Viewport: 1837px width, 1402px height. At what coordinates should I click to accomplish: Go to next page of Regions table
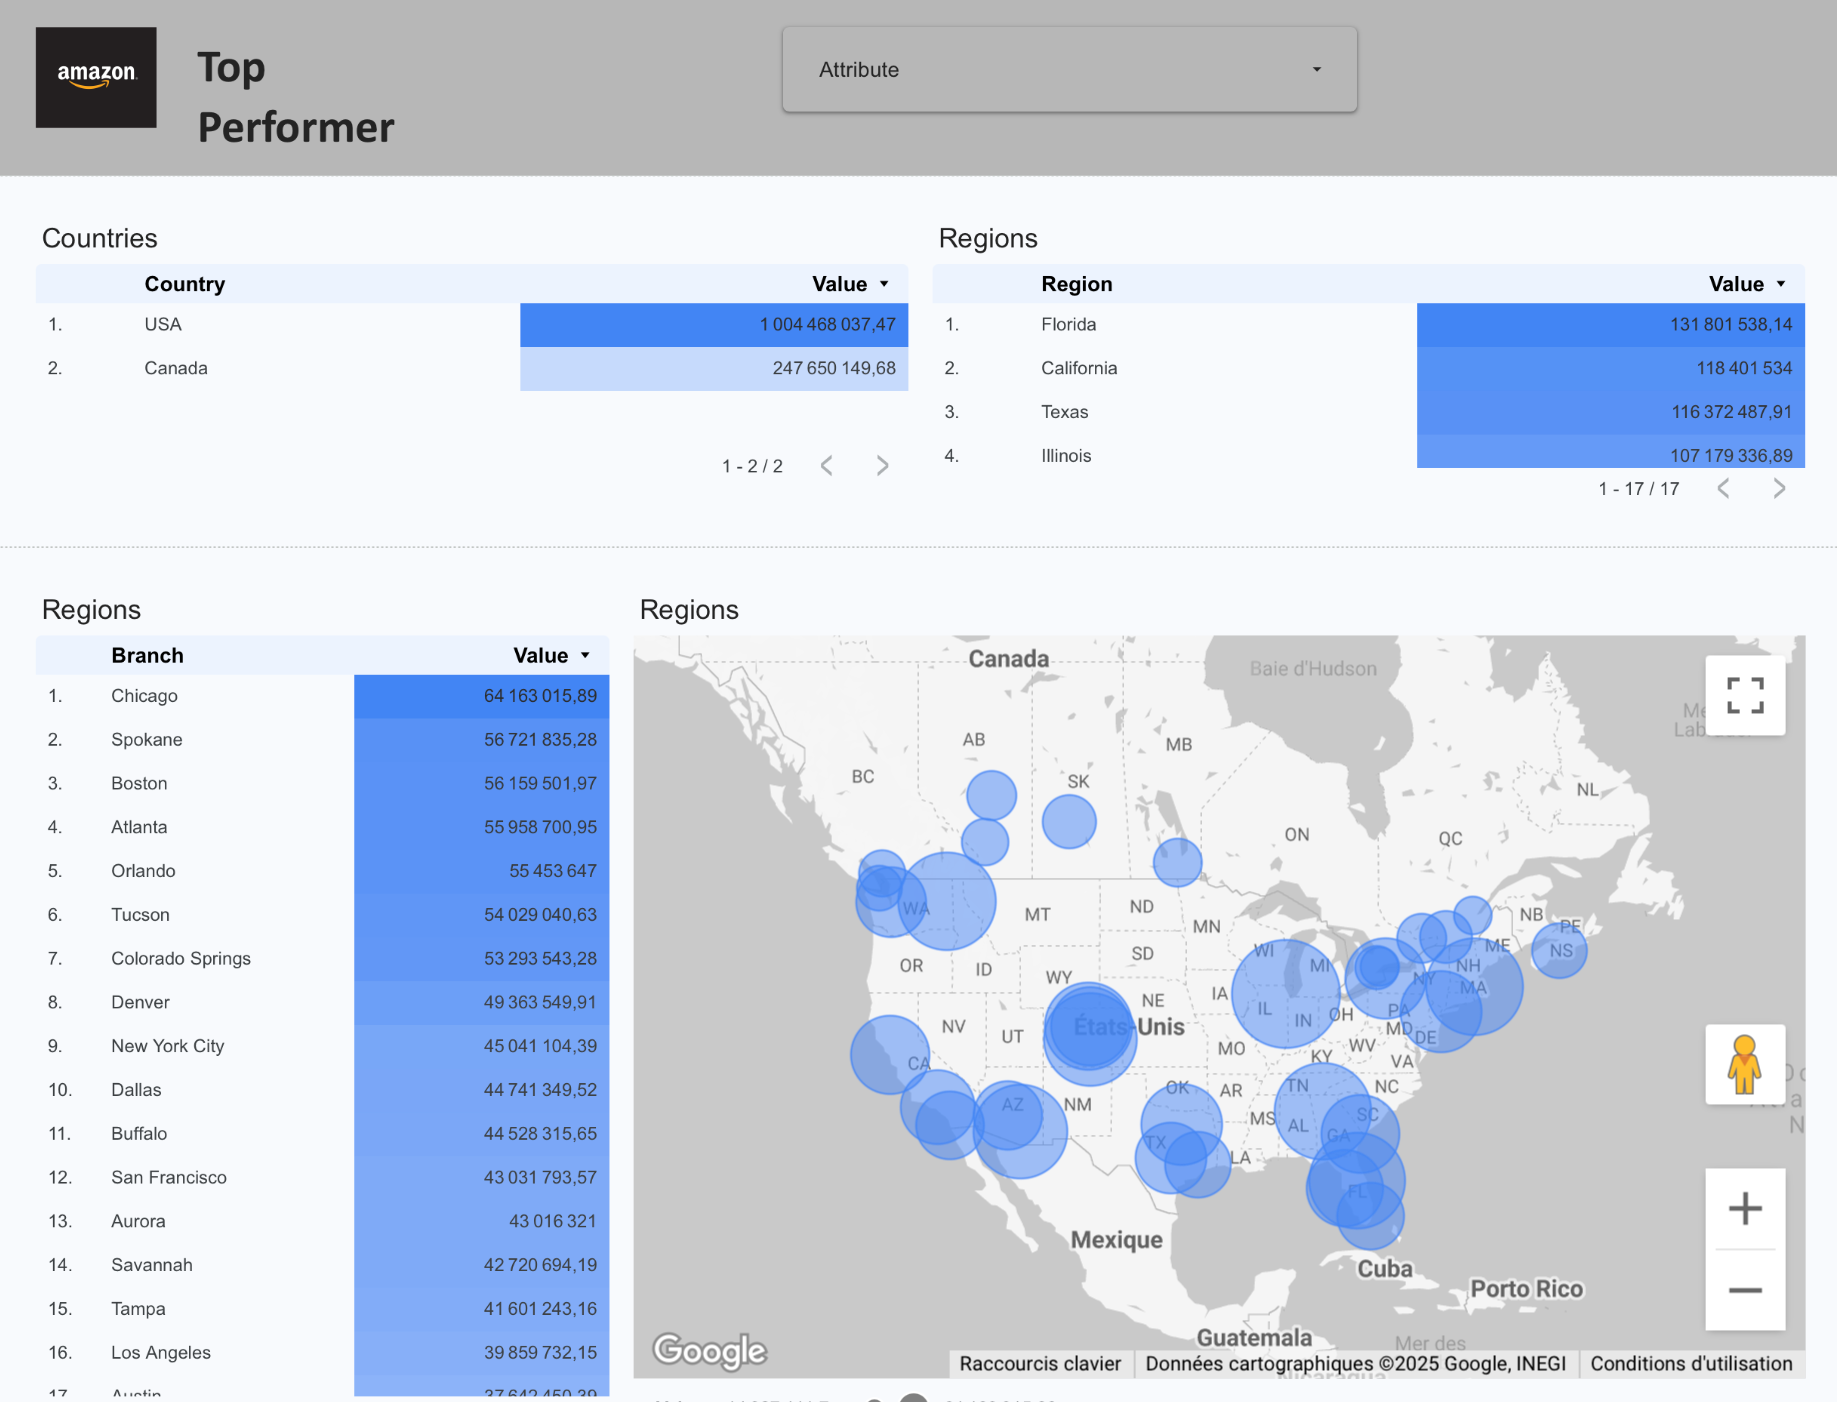[x=1780, y=488]
